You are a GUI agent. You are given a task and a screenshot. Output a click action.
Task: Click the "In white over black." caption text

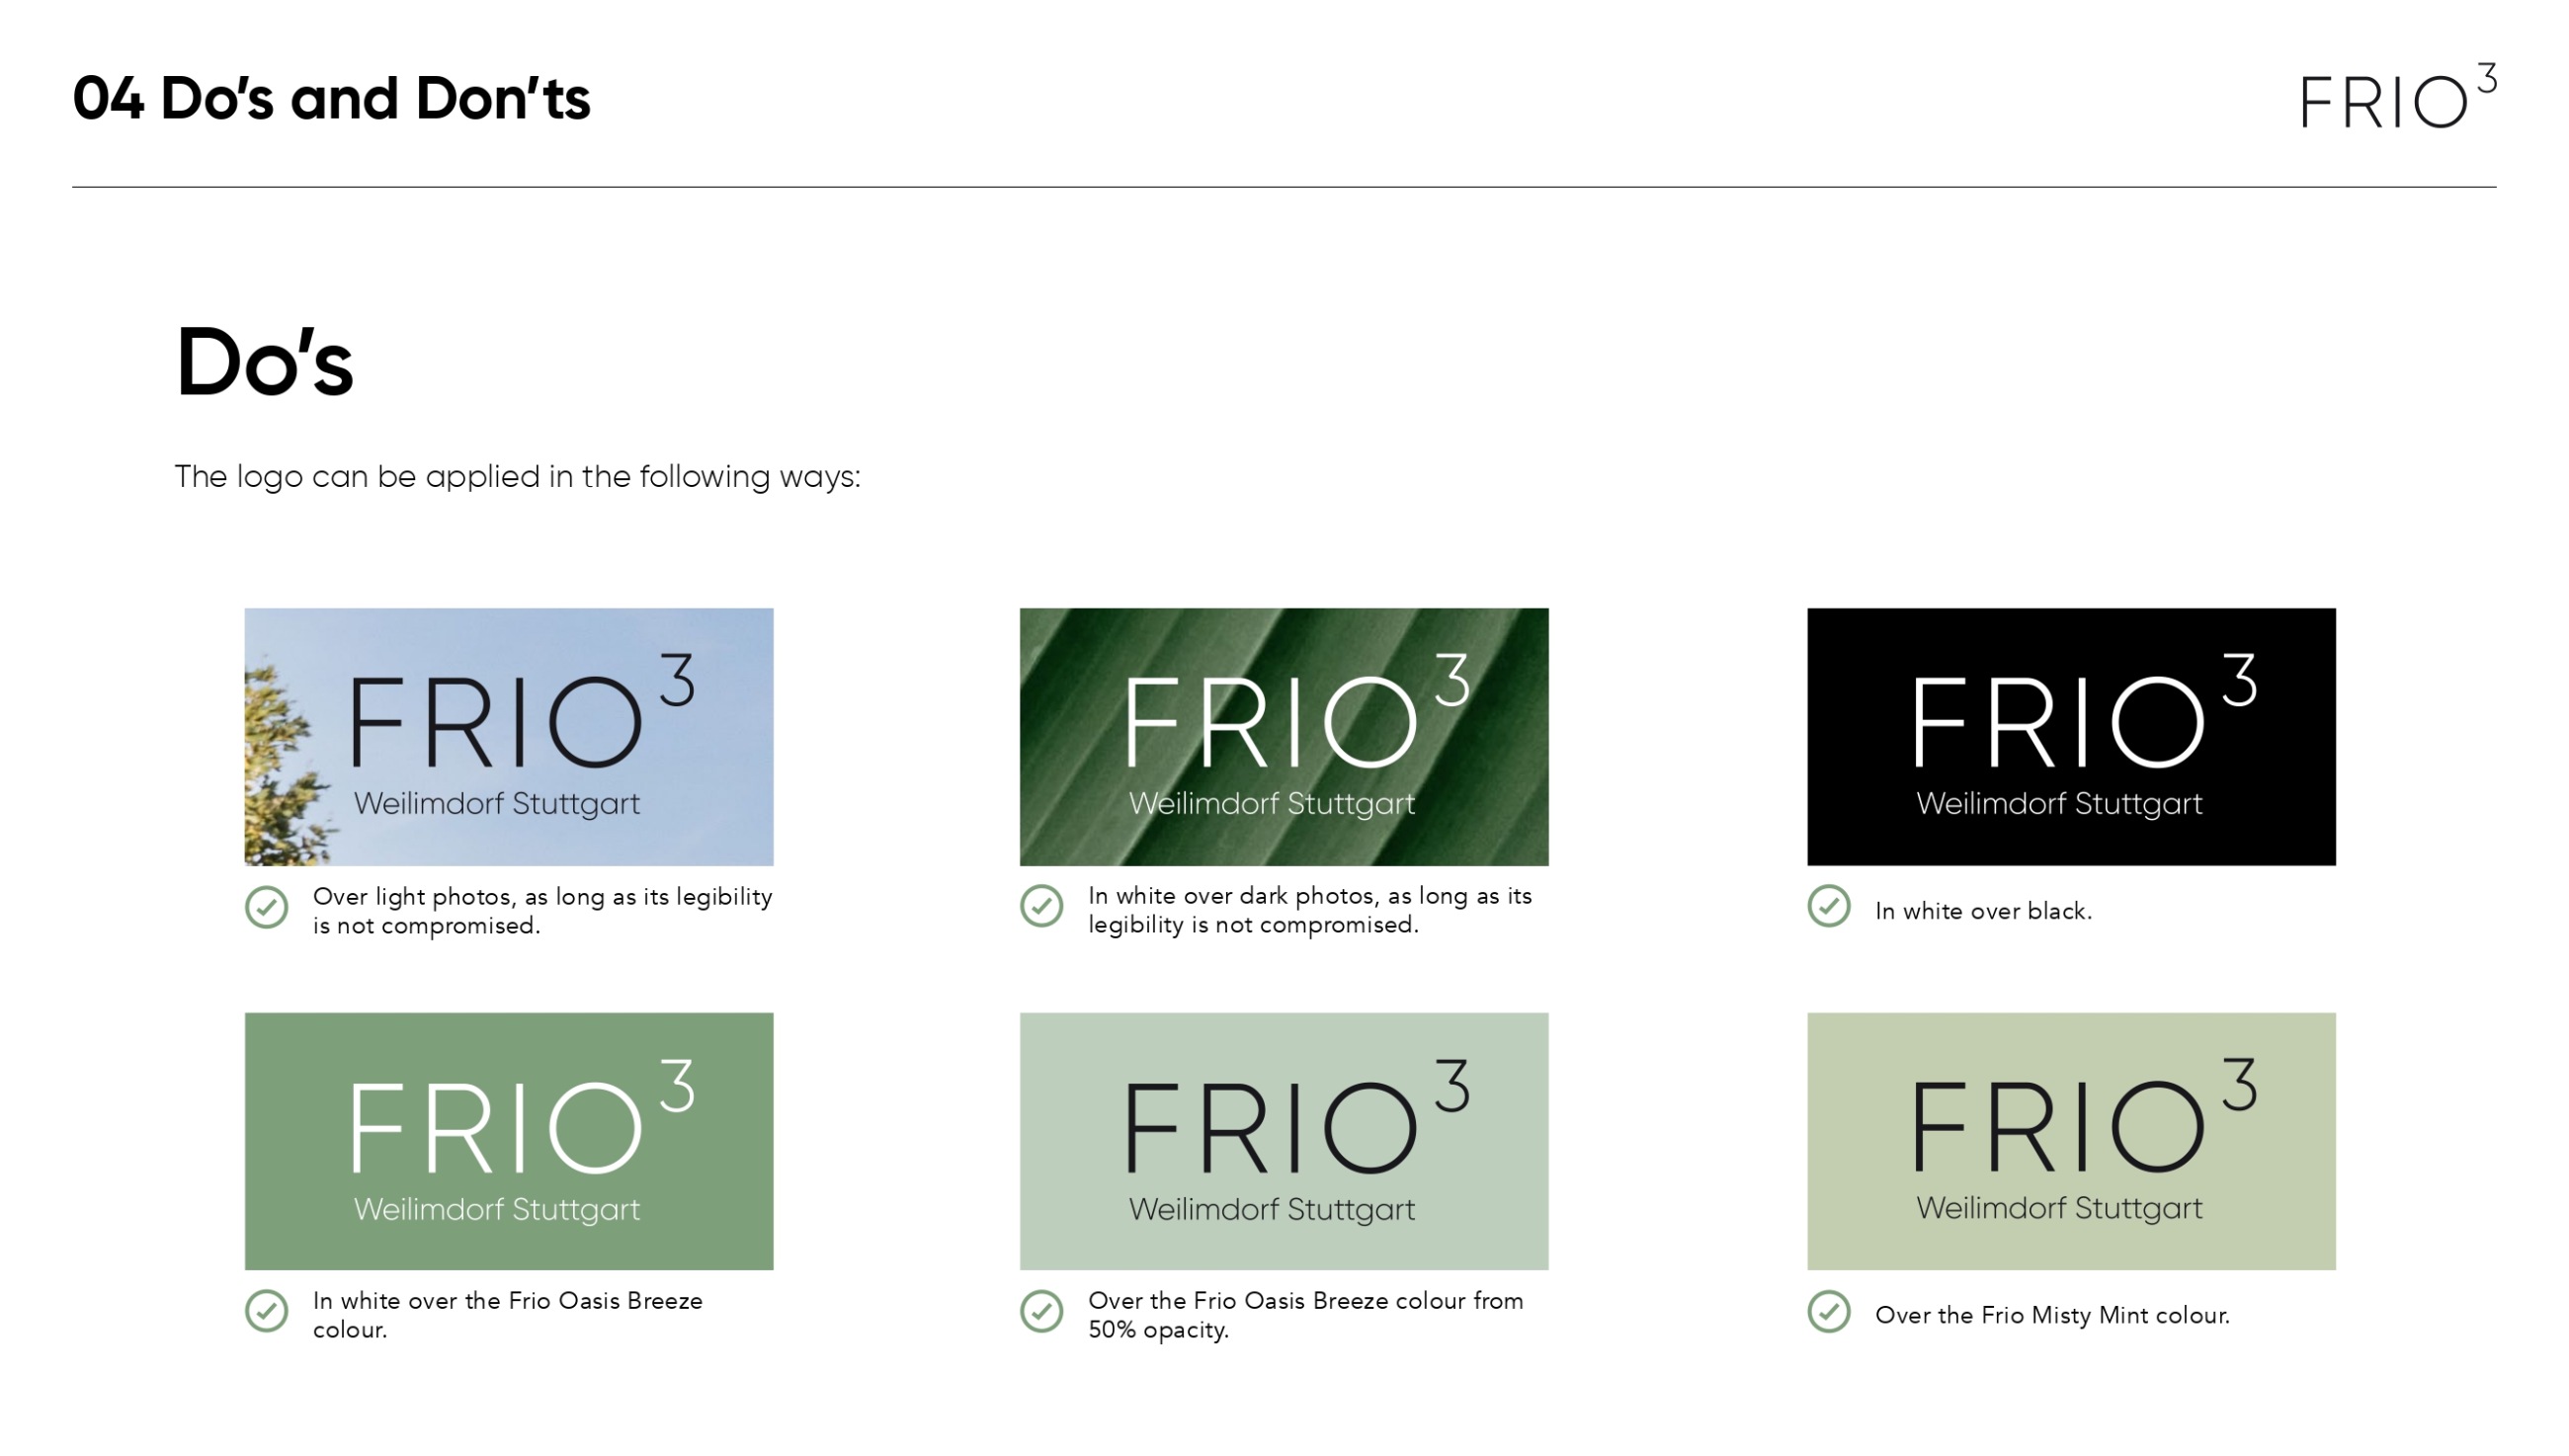click(x=1982, y=911)
